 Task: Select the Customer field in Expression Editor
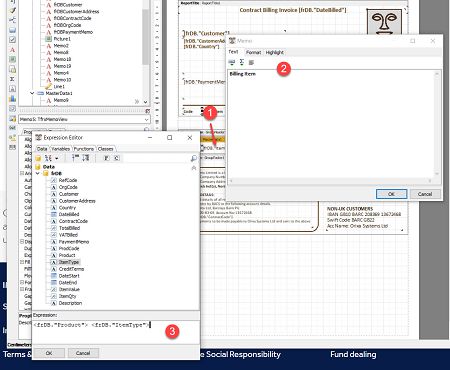69,194
